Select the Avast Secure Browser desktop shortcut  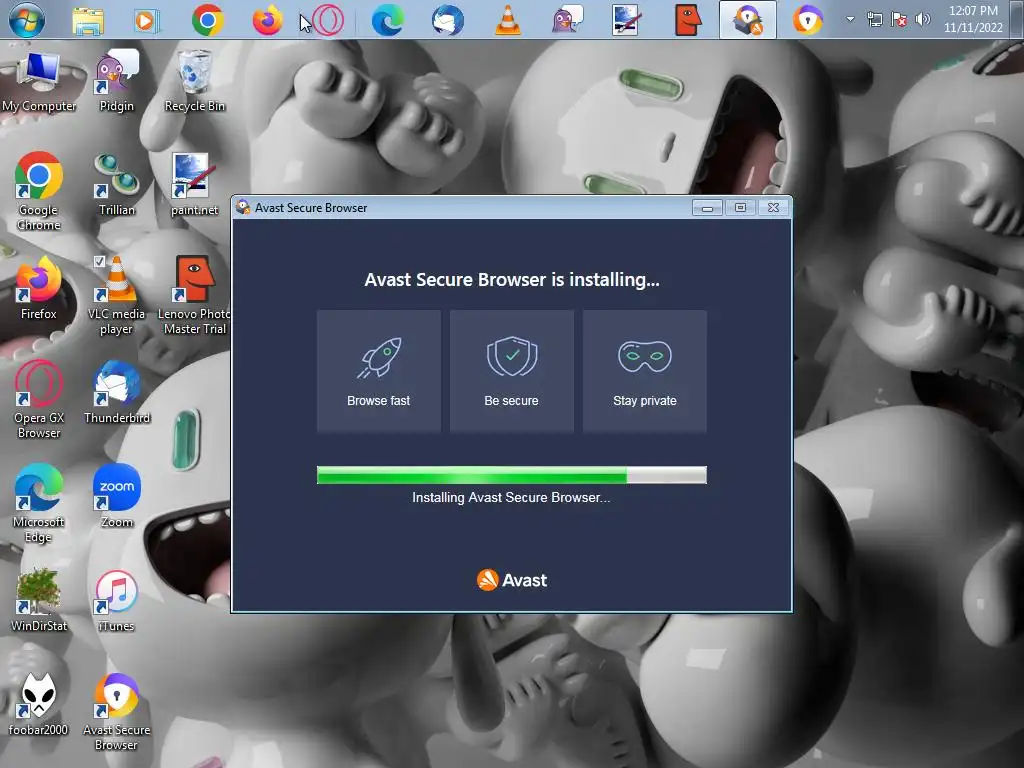click(x=116, y=712)
